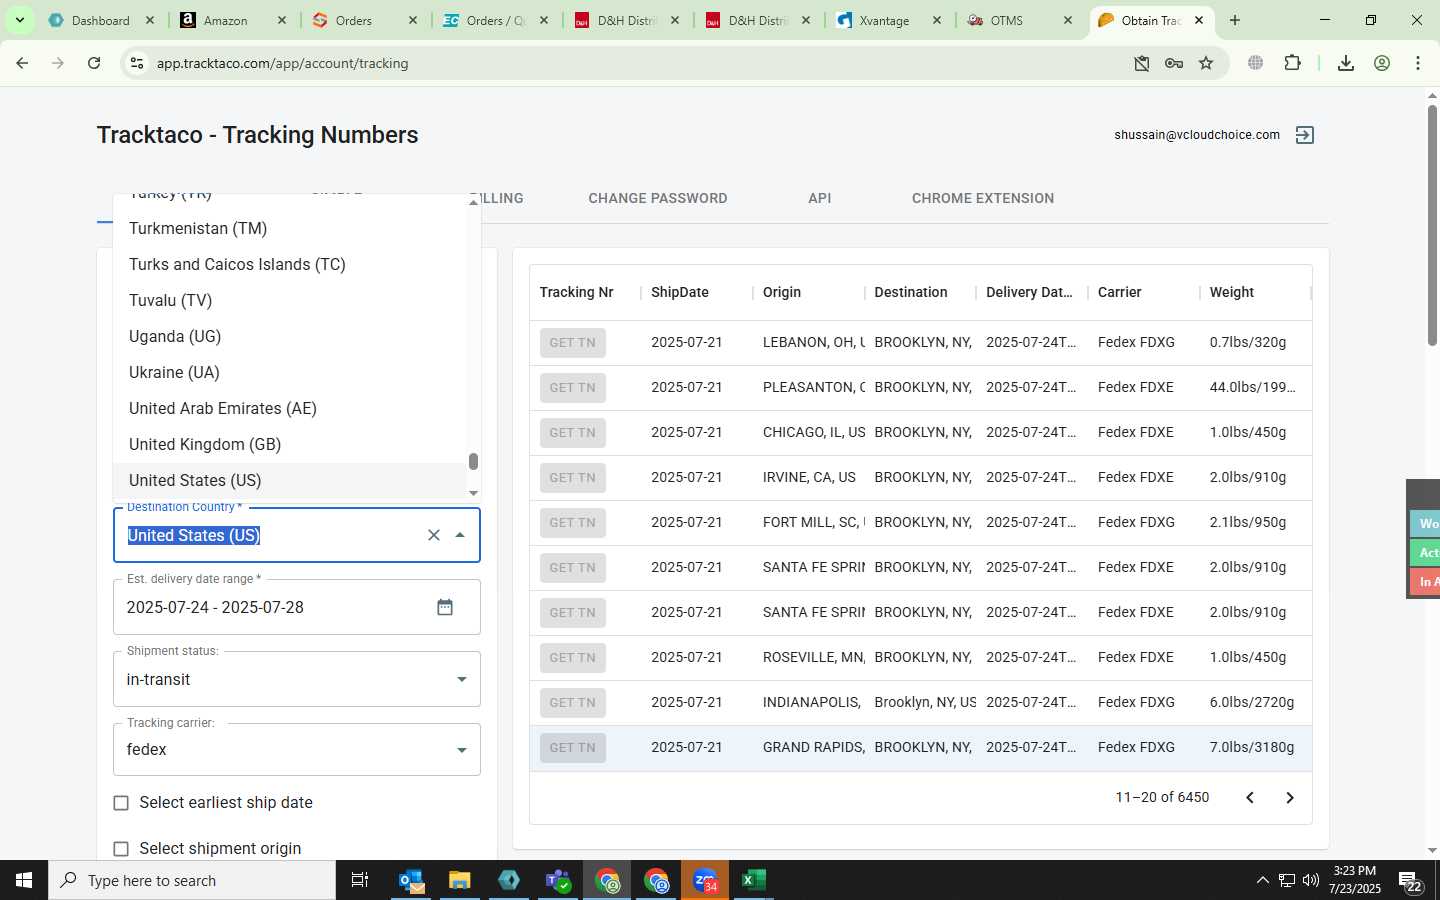Click the logout icon next to email
The image size is (1440, 900).
[x=1305, y=135]
